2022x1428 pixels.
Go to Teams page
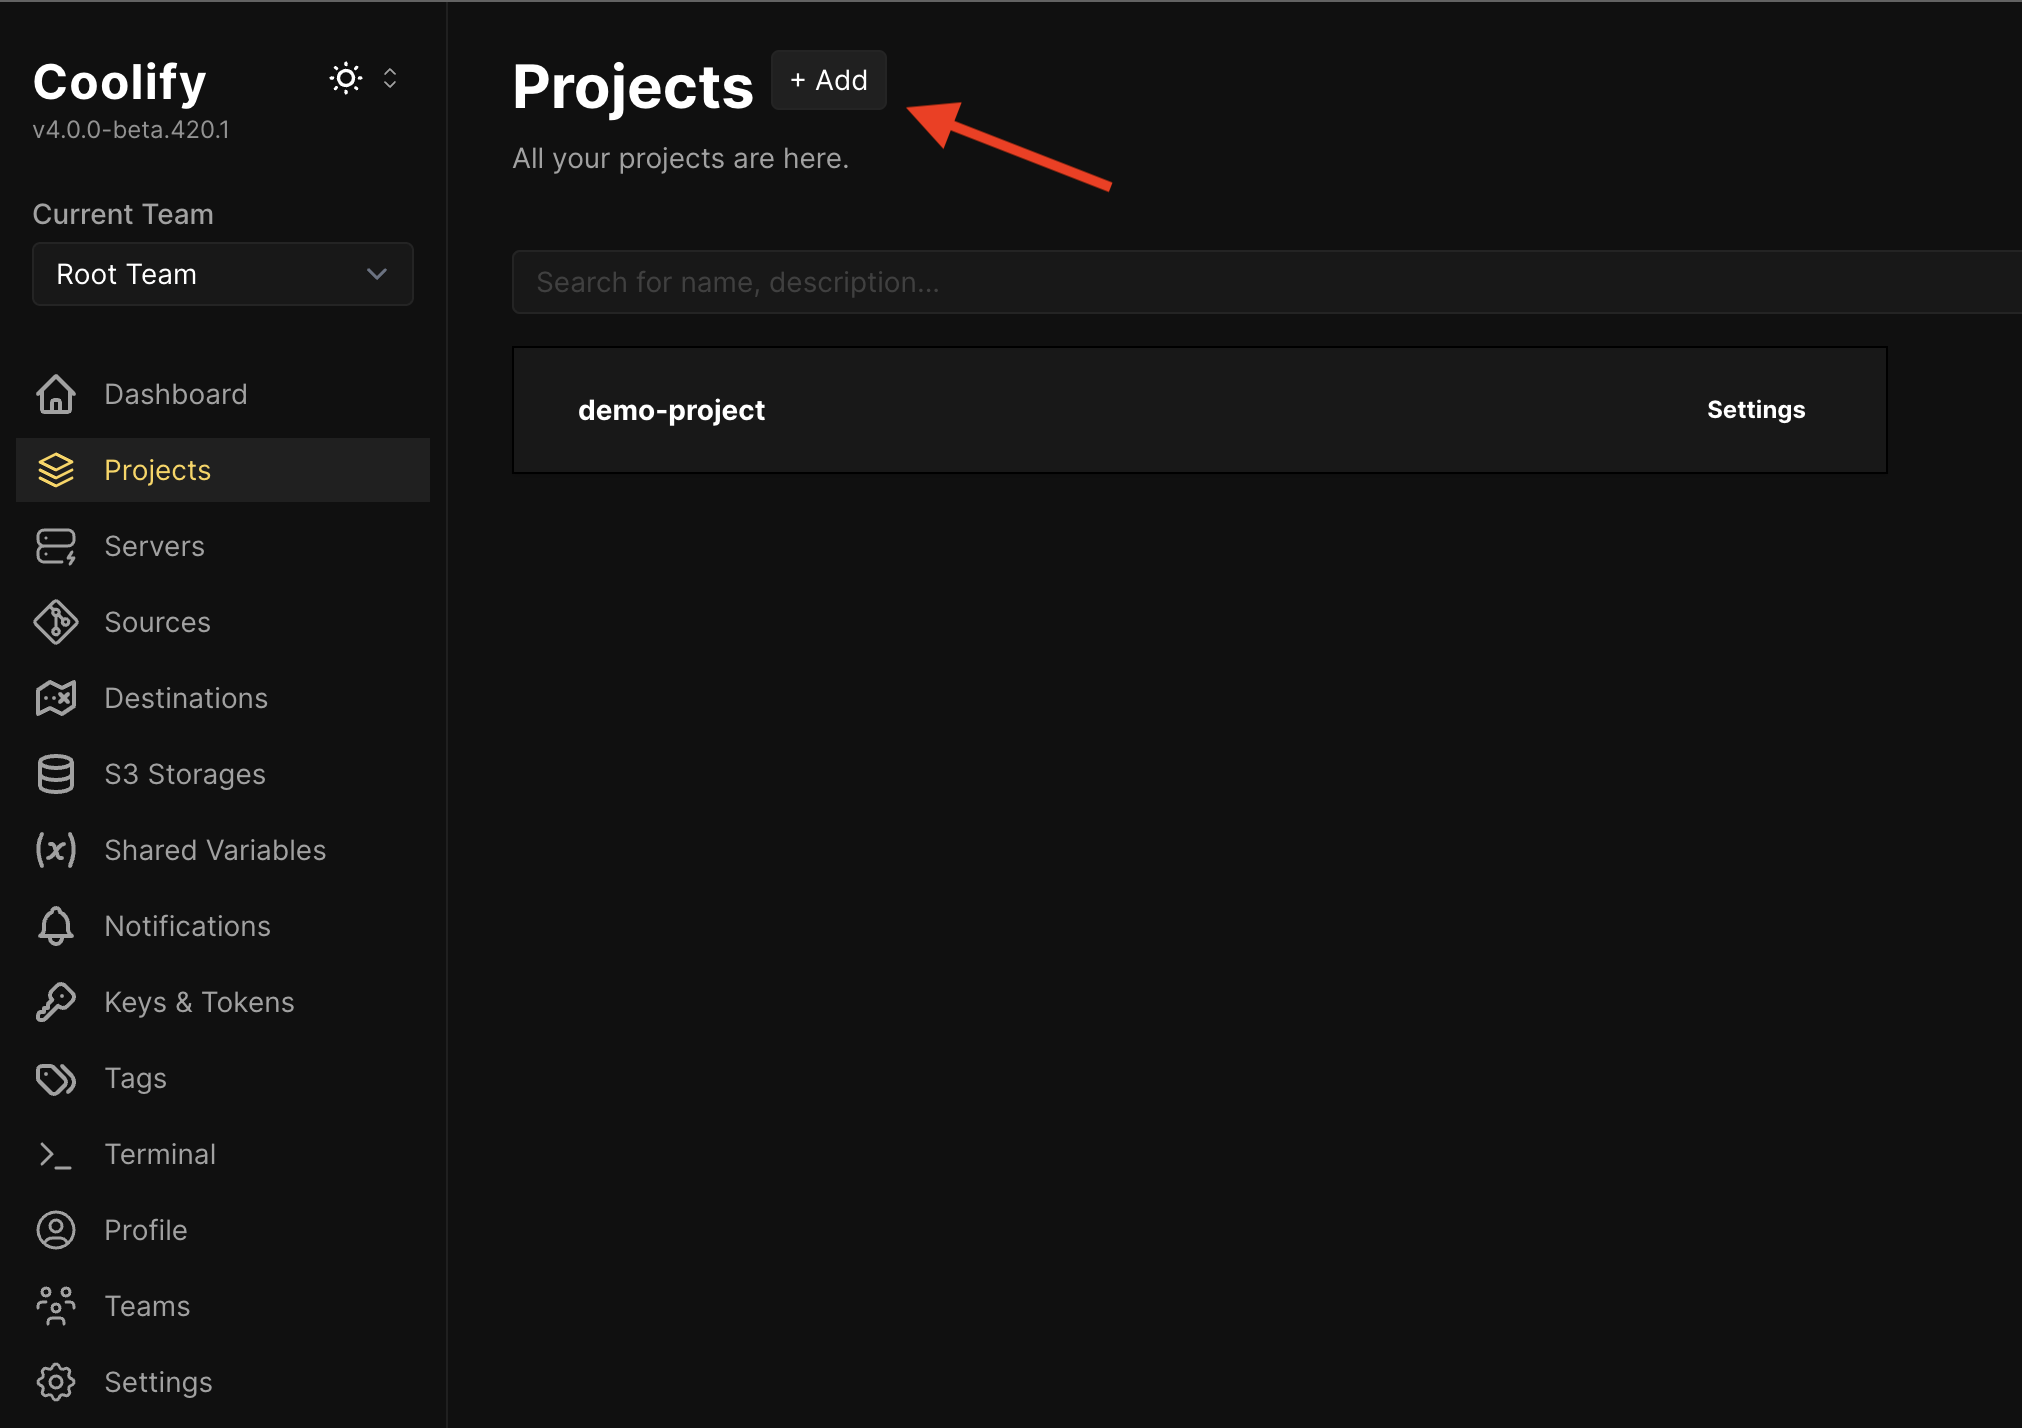click(223, 1306)
